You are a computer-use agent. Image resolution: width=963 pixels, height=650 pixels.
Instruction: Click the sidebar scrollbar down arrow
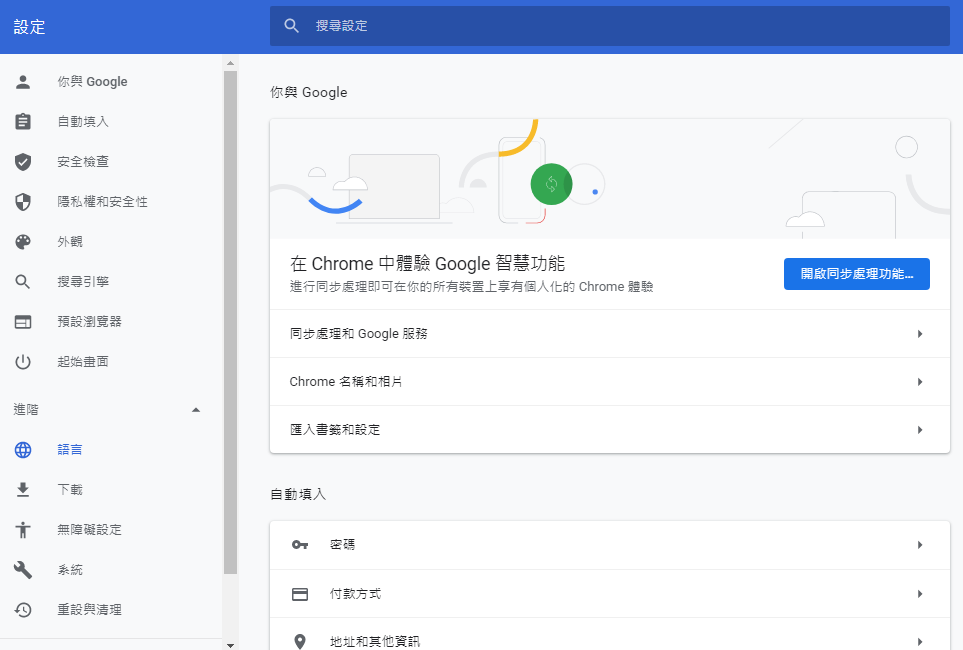click(x=230, y=644)
